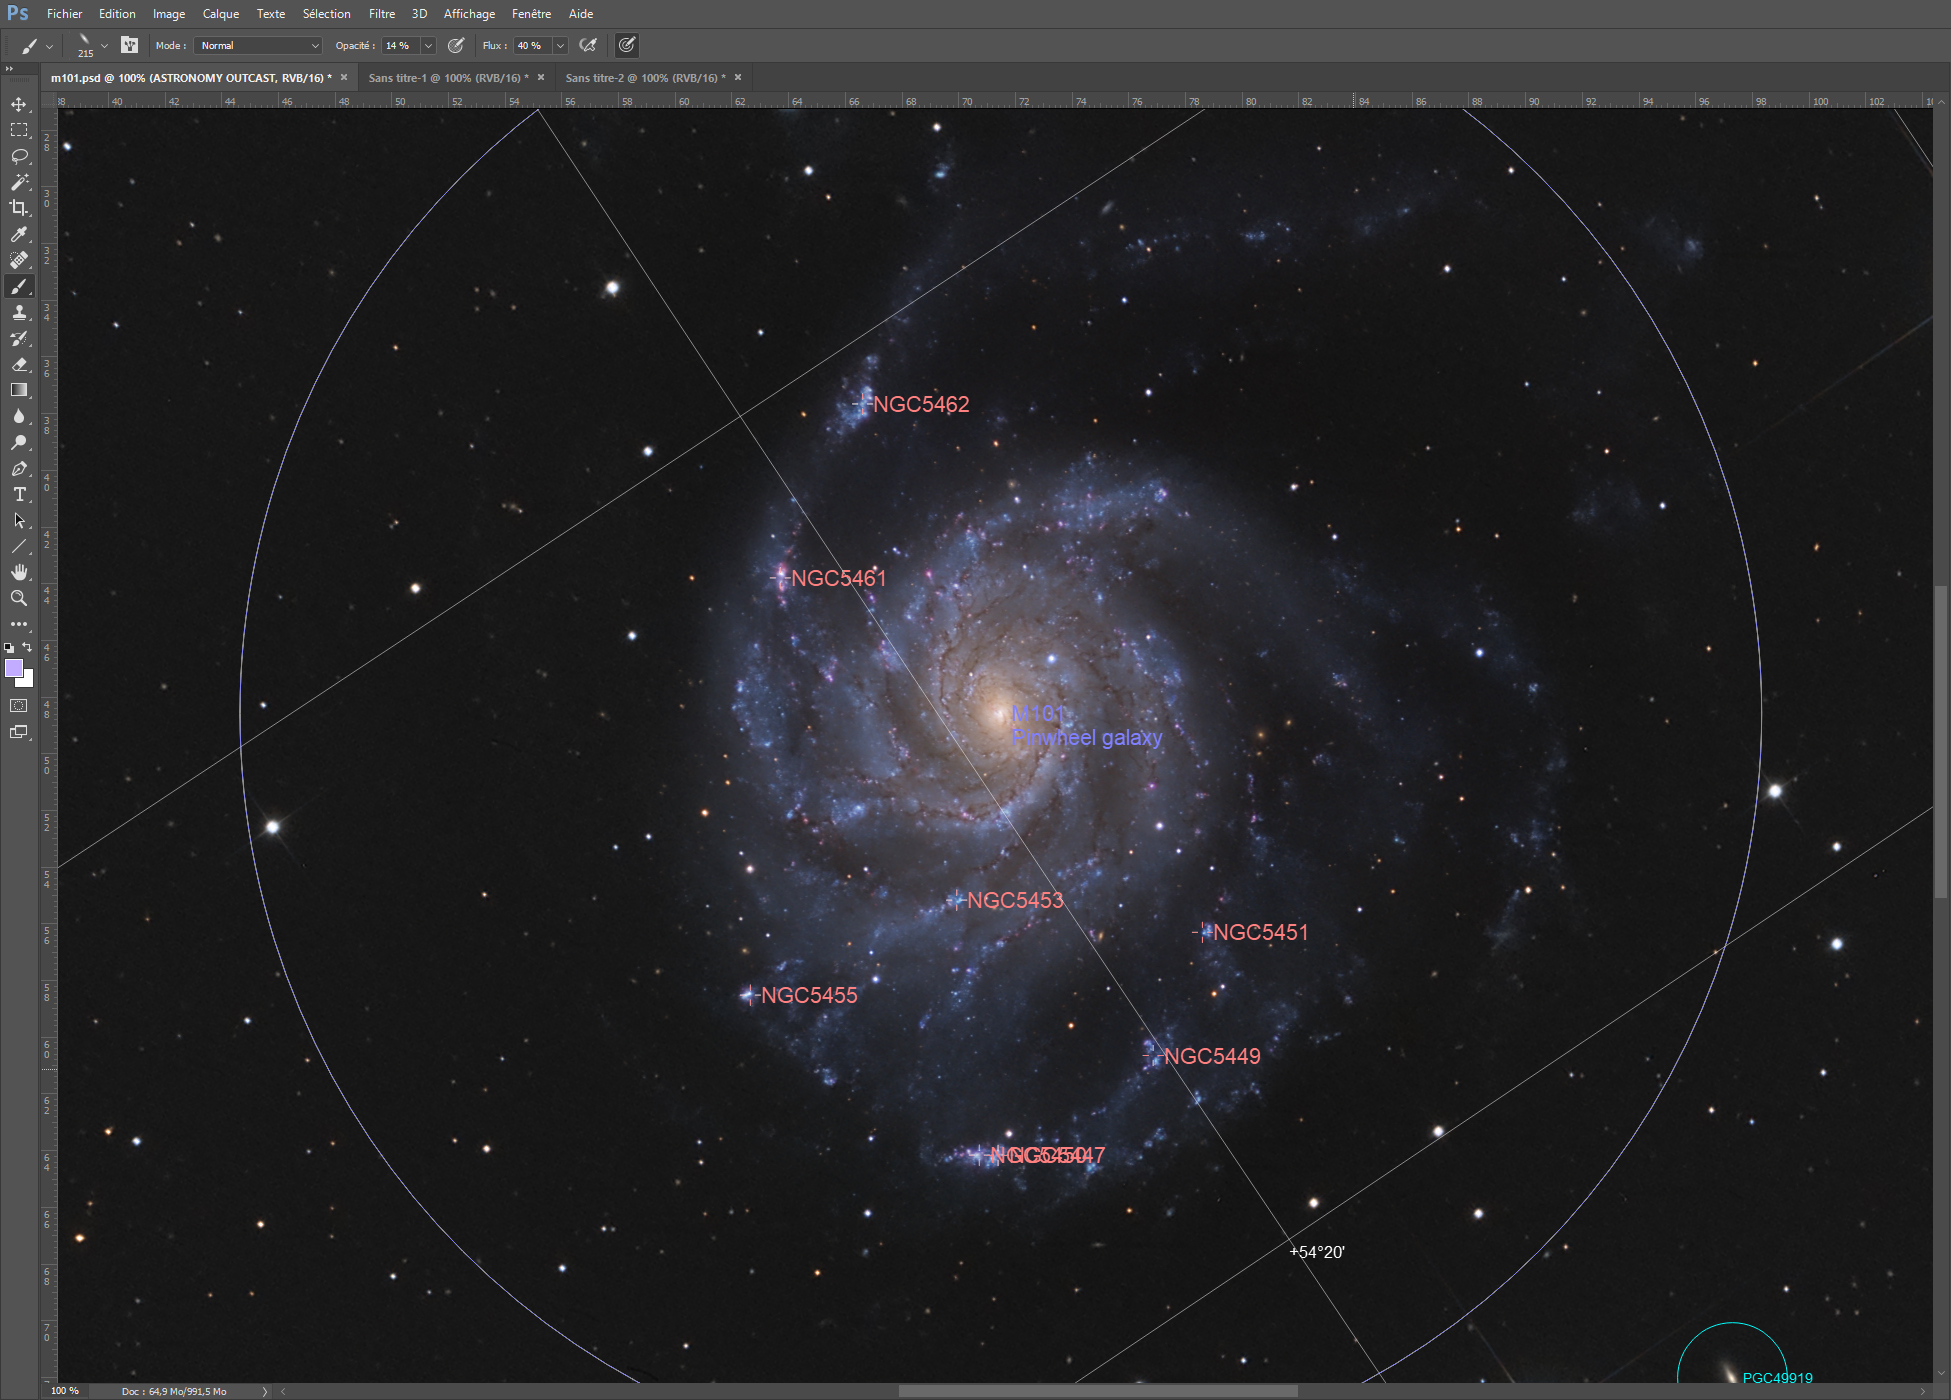
Task: Open the Sélection menu
Action: pyautogui.click(x=327, y=14)
